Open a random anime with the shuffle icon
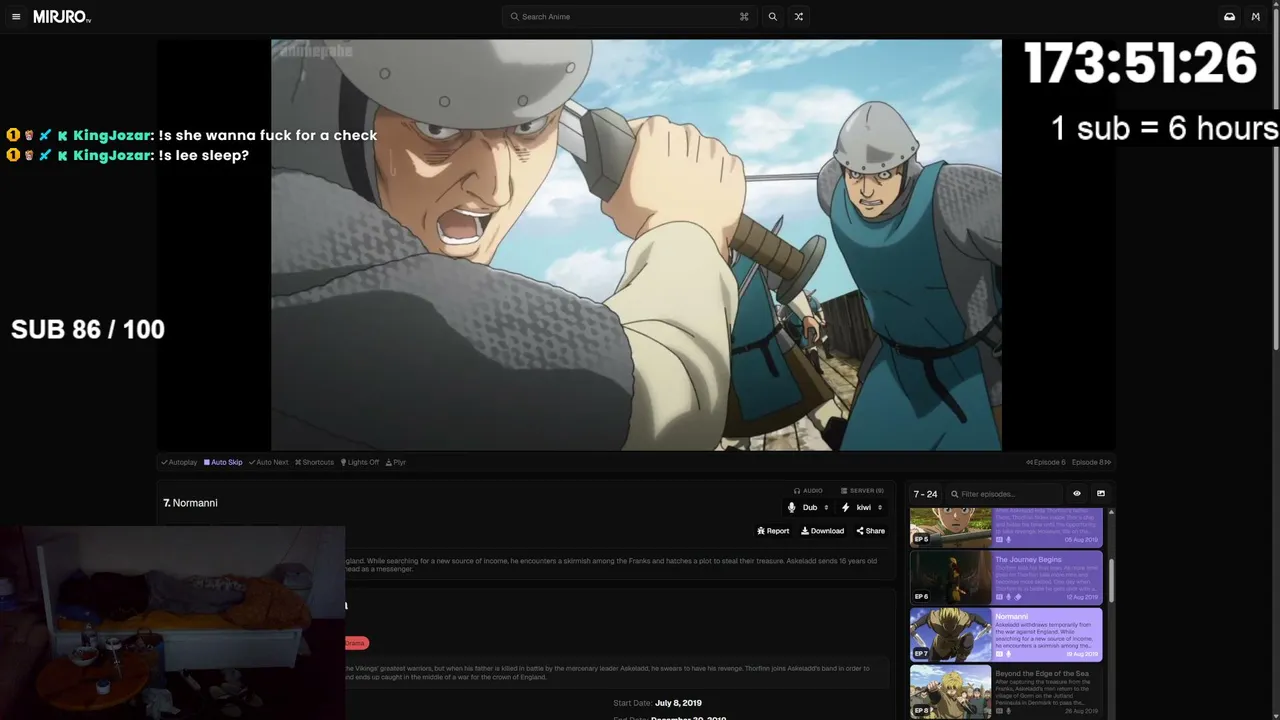1280x720 pixels. pos(798,17)
